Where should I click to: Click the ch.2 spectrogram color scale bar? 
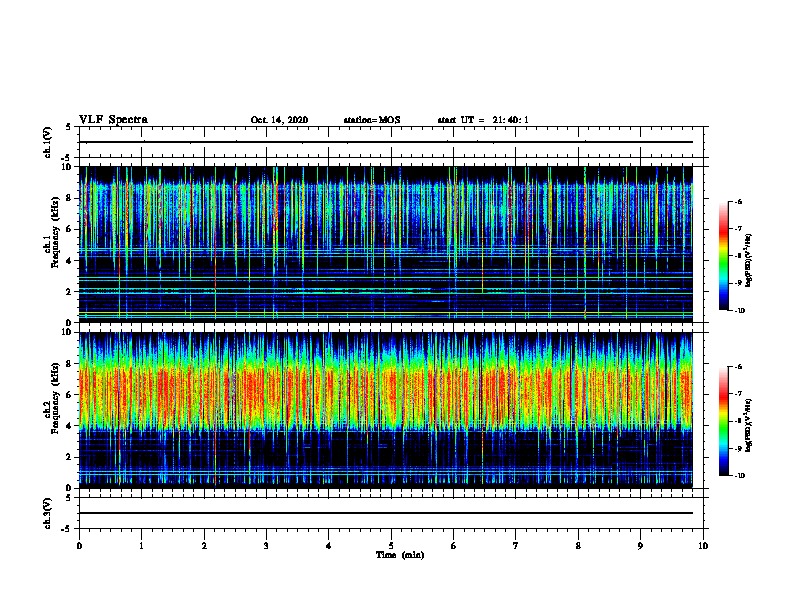[x=724, y=421]
